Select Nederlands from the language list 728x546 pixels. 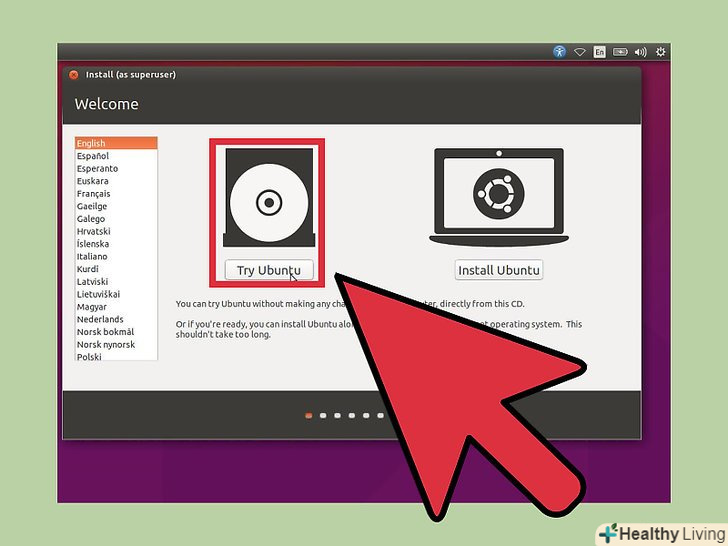[x=99, y=319]
